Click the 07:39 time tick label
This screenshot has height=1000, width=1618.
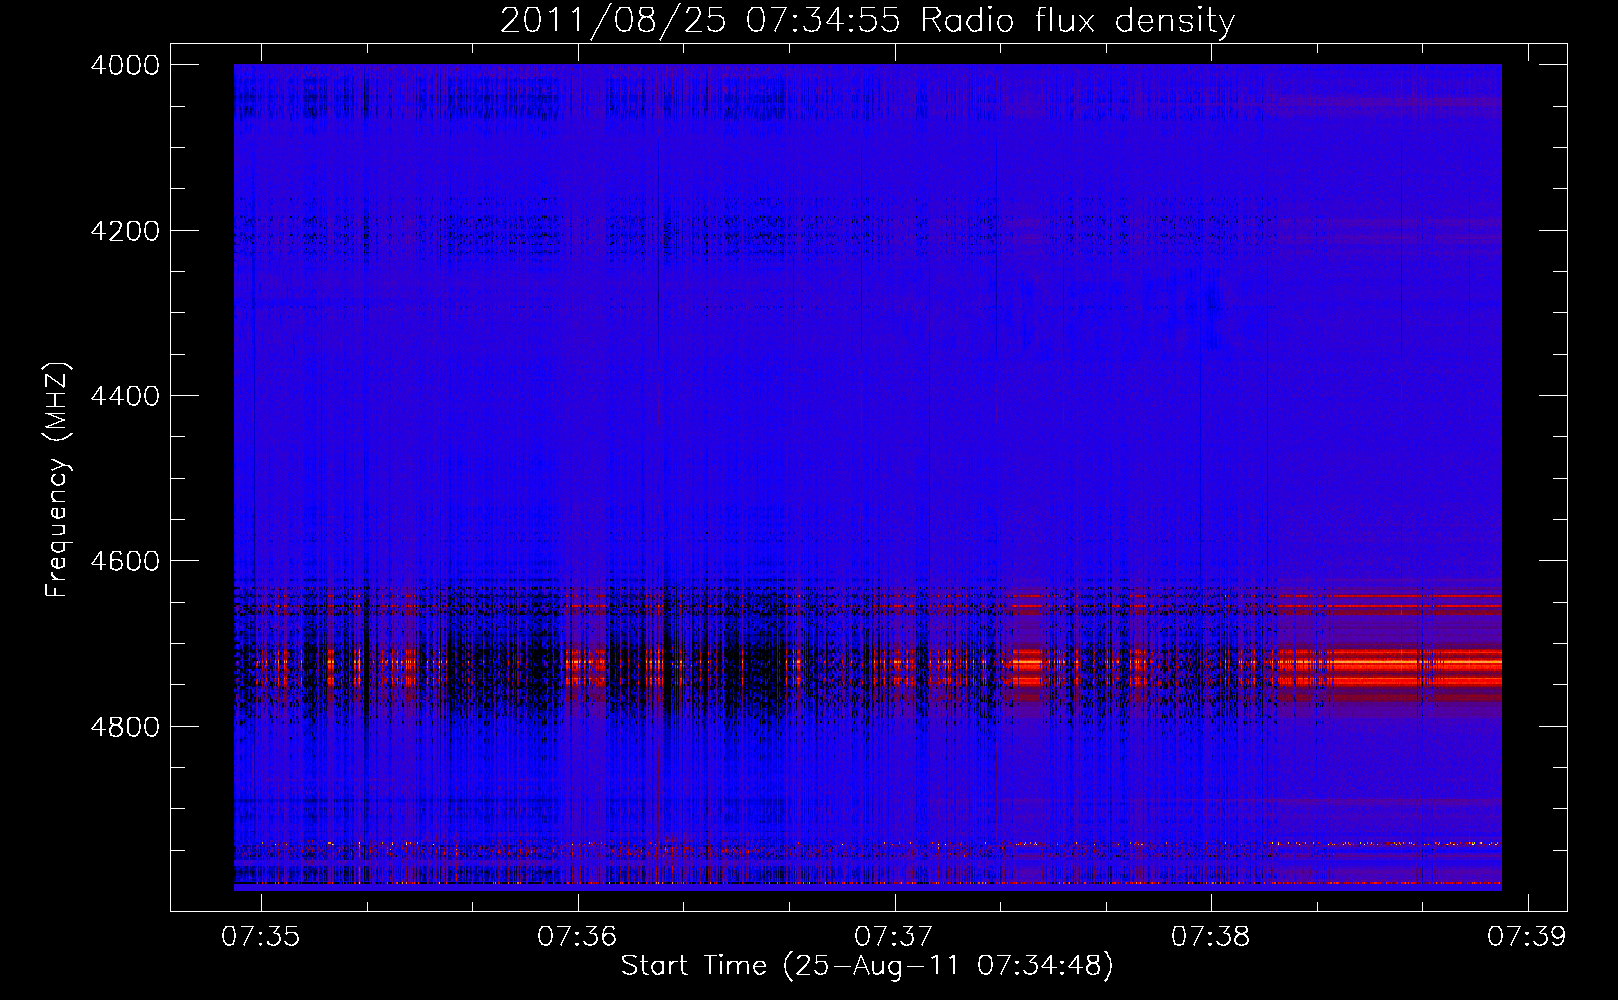[1527, 937]
